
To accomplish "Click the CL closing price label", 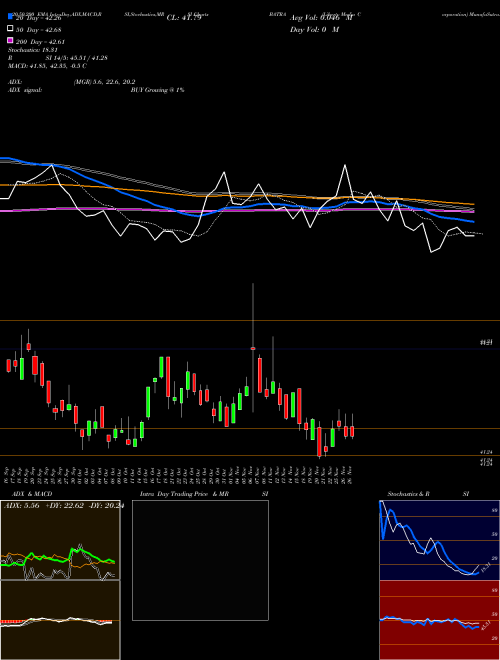I will point(184,18).
